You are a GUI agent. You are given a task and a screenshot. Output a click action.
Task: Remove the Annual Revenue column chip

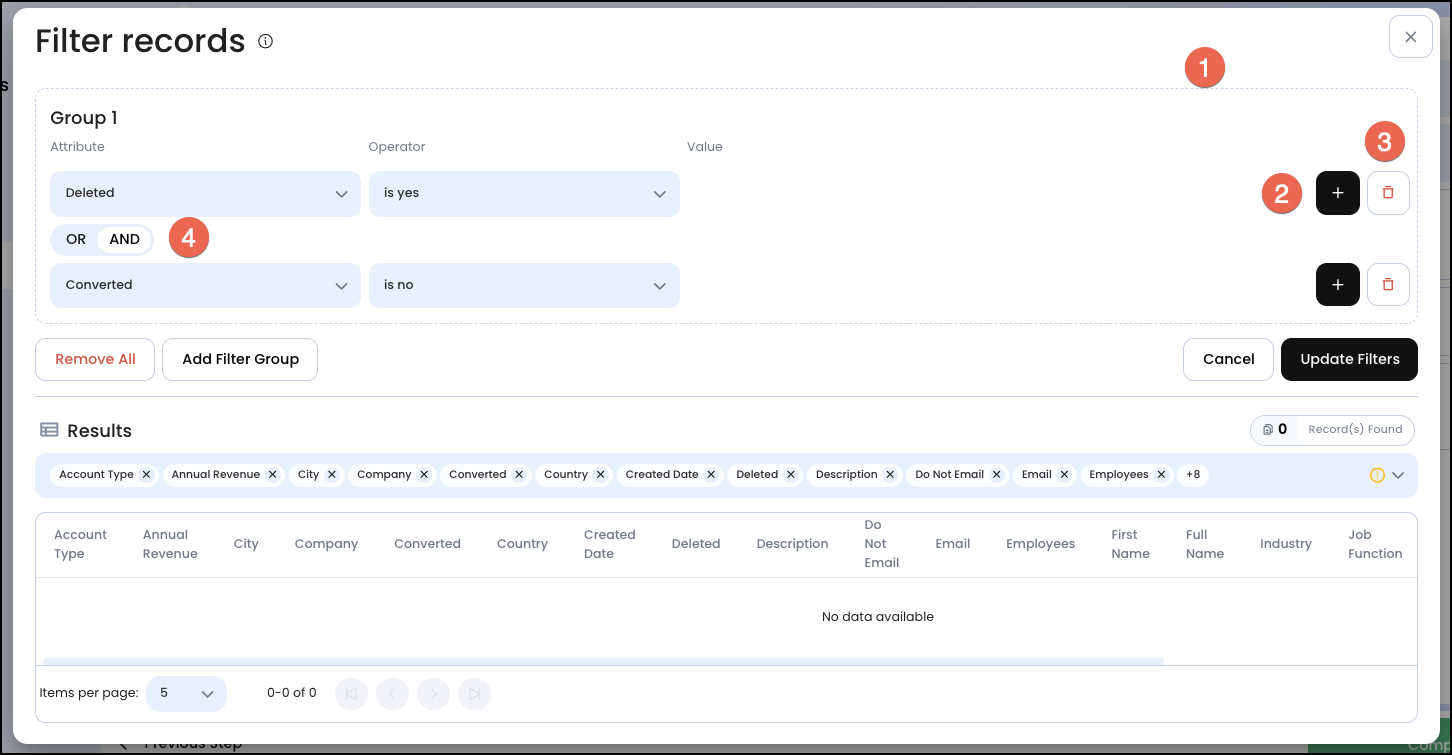272,475
